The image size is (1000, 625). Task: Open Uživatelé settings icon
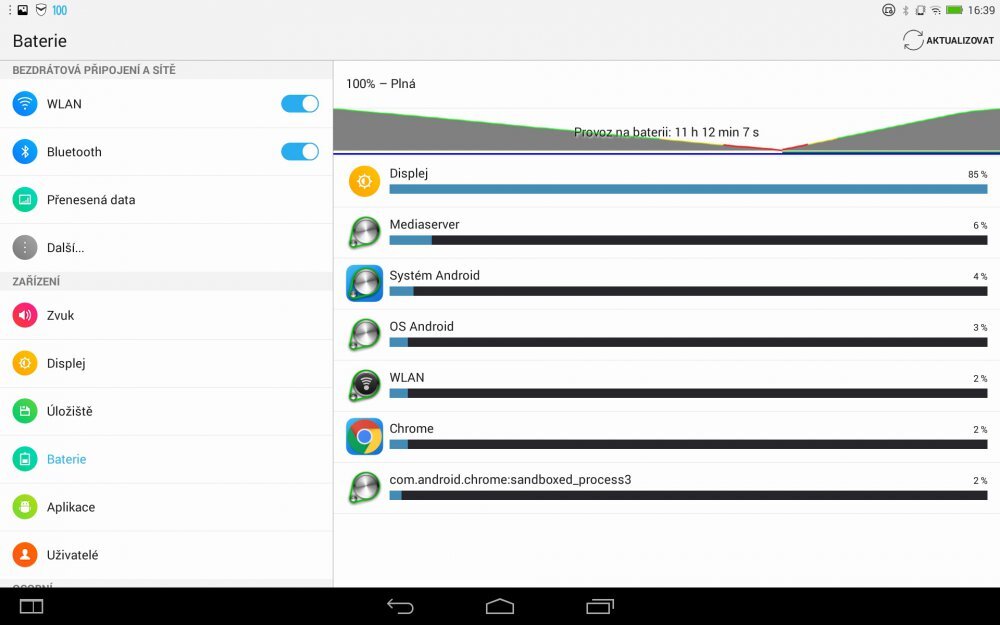pos(24,555)
